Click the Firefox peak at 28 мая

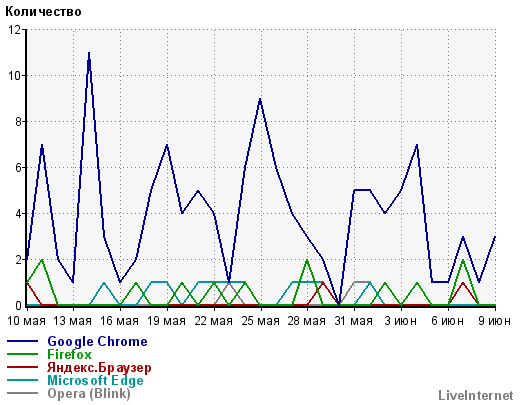click(x=307, y=260)
